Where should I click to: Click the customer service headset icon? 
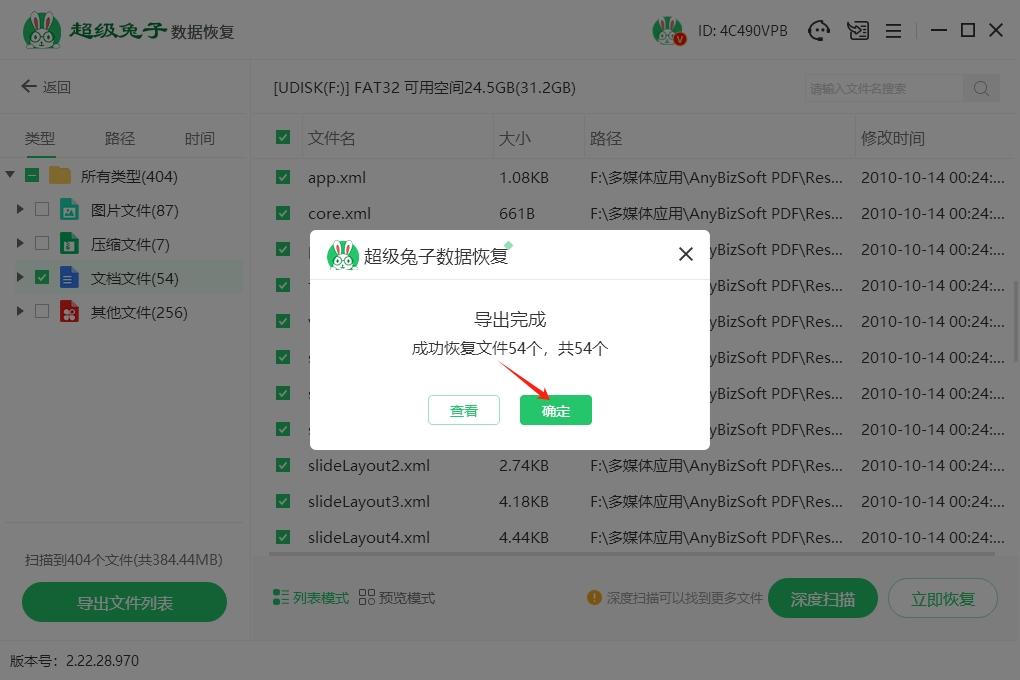tap(819, 31)
